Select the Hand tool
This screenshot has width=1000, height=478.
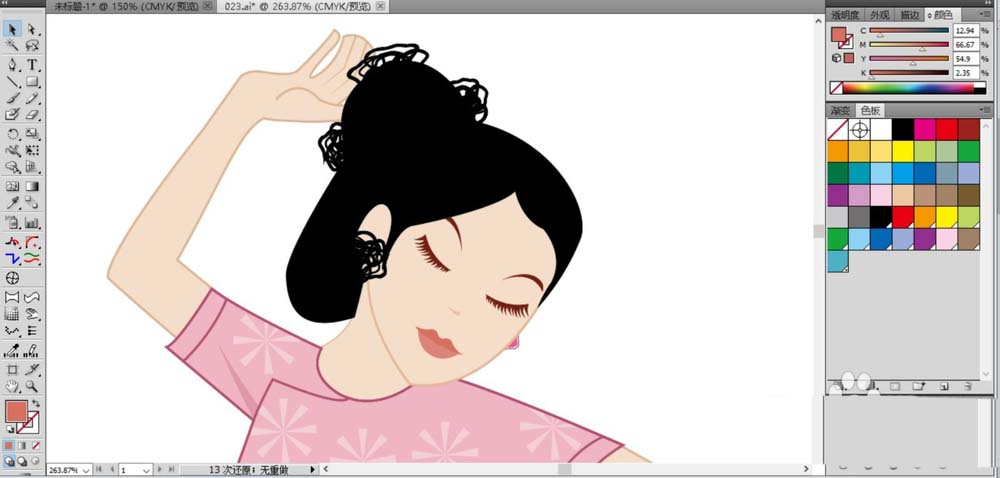[x=12, y=386]
